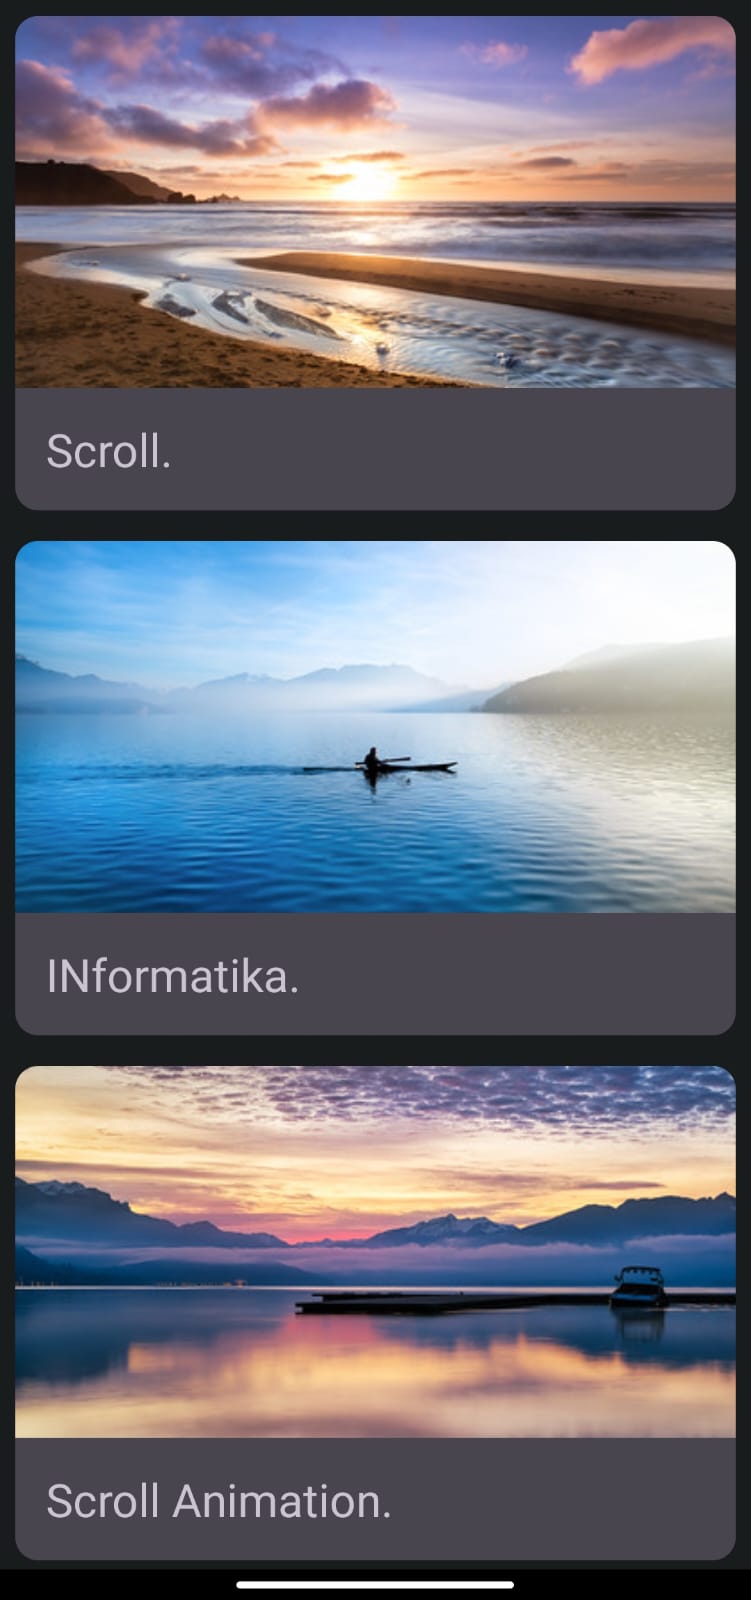
Task: Tap the home gesture bar
Action: point(375,1584)
